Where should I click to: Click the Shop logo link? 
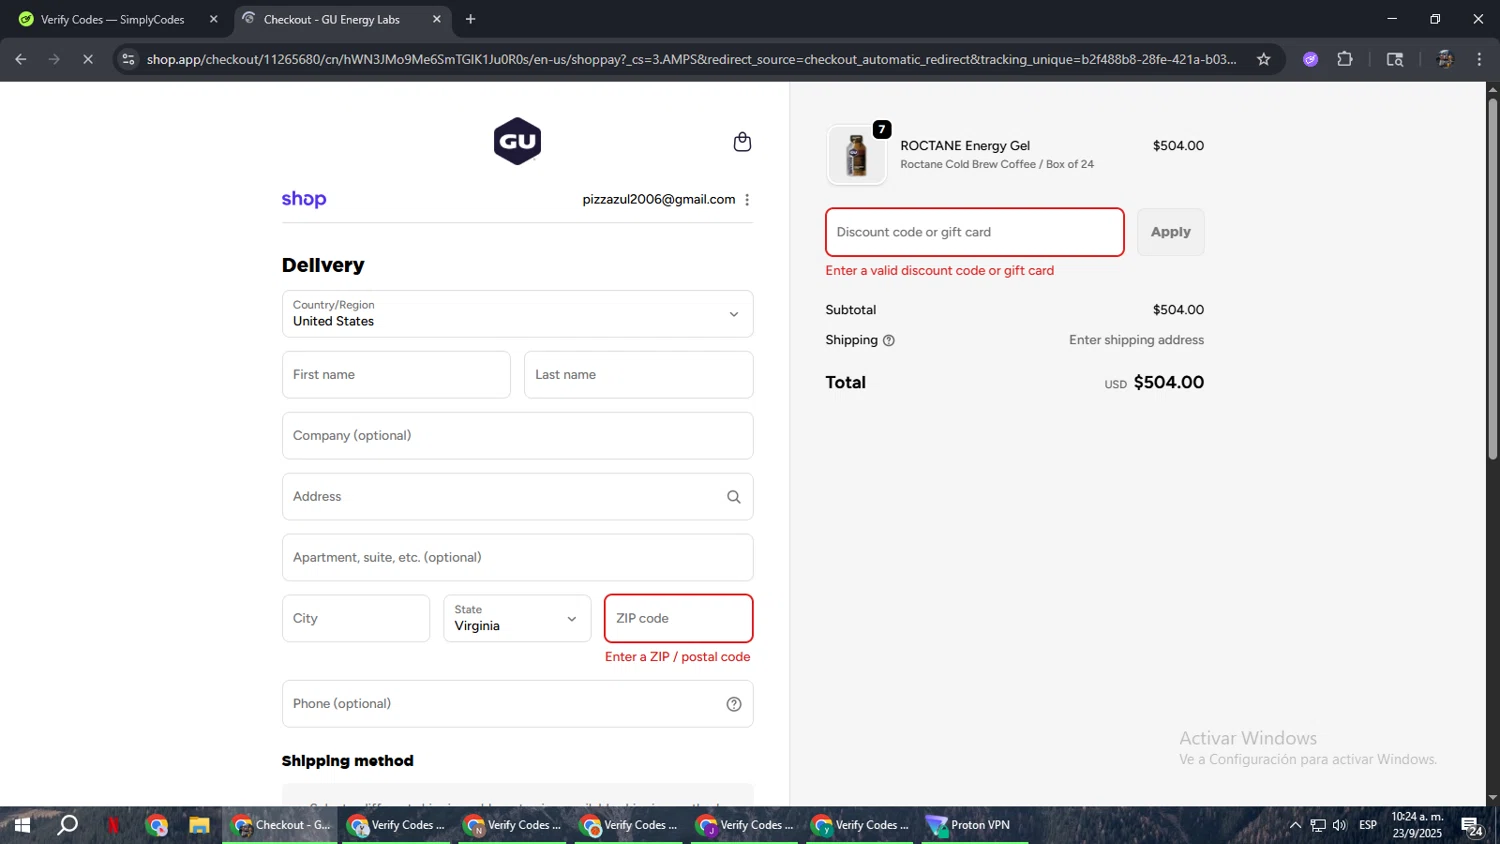304,199
